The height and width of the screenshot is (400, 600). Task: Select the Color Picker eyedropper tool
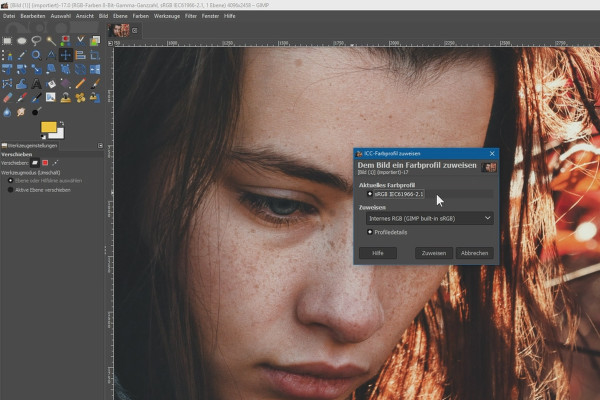(x=21, y=55)
